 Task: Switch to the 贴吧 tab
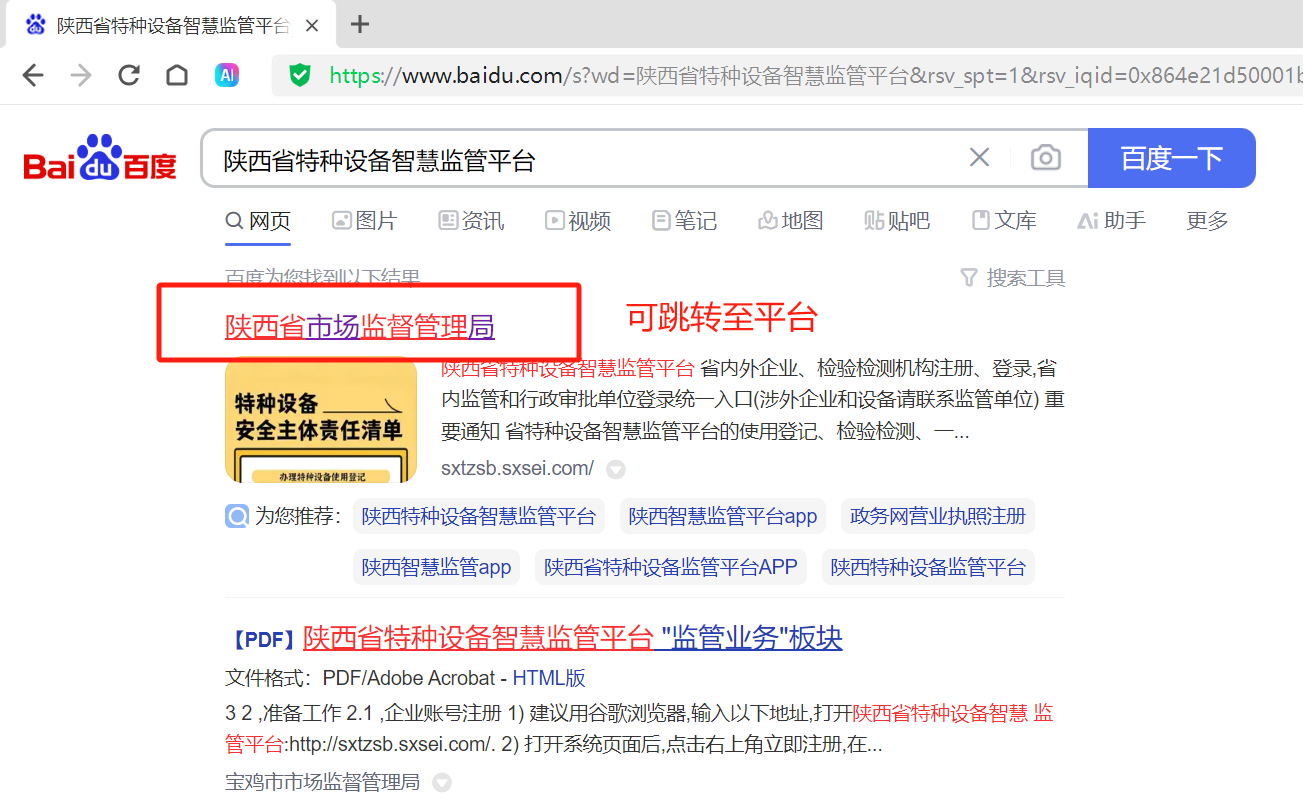click(897, 221)
